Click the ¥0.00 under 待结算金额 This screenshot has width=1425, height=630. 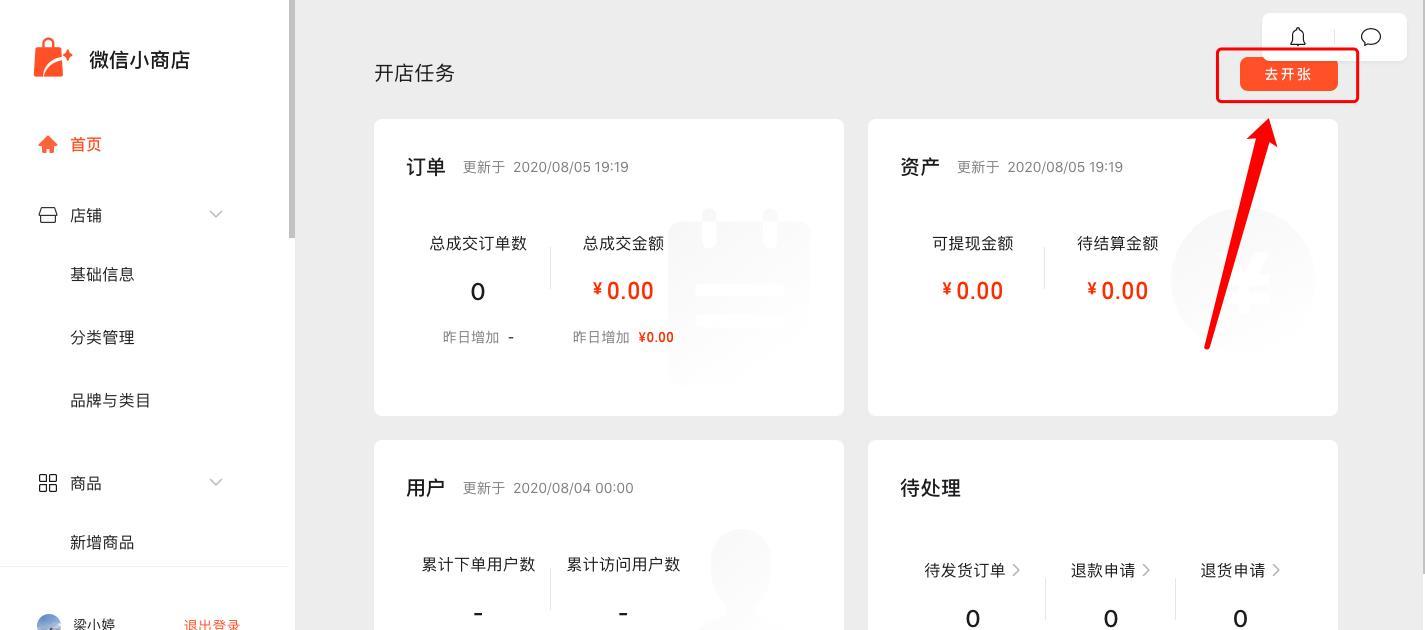point(1118,291)
